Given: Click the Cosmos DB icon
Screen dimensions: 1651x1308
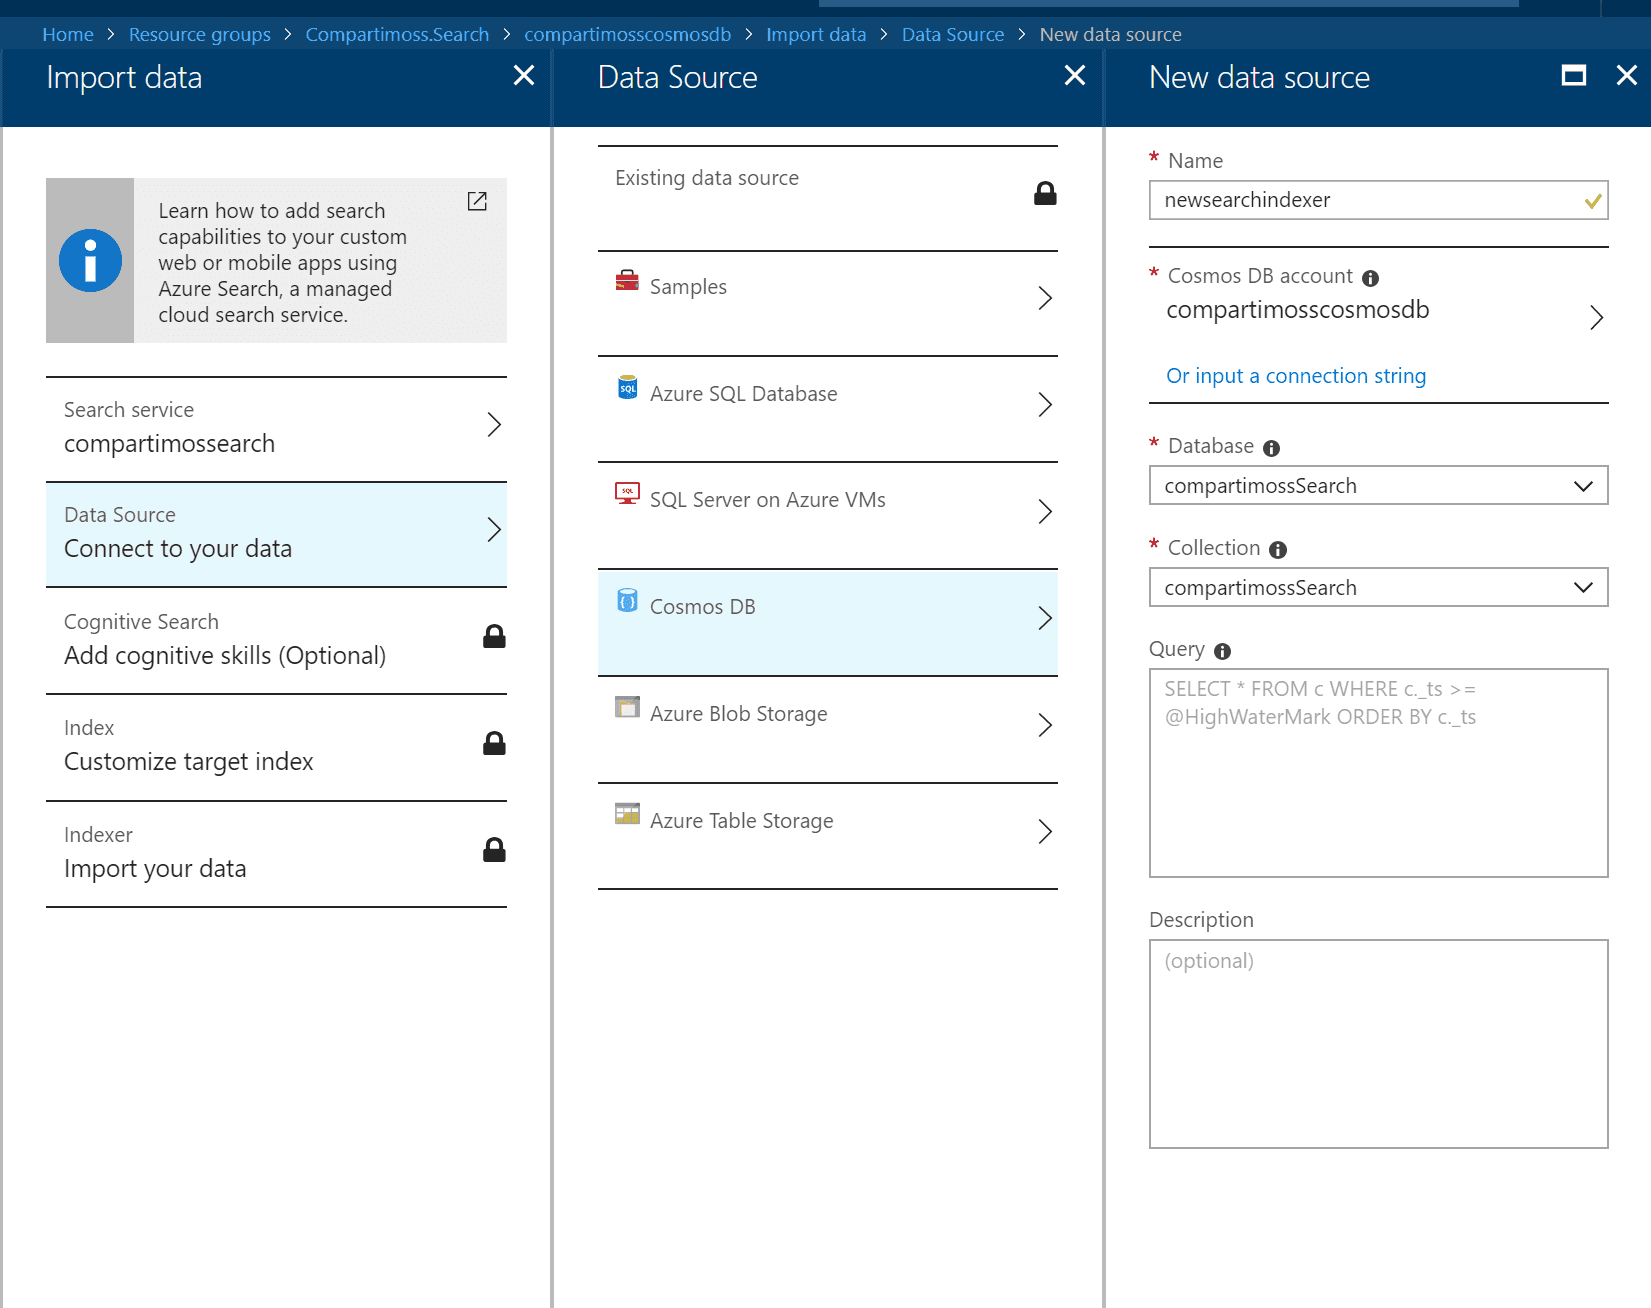Looking at the screenshot, I should click(627, 600).
